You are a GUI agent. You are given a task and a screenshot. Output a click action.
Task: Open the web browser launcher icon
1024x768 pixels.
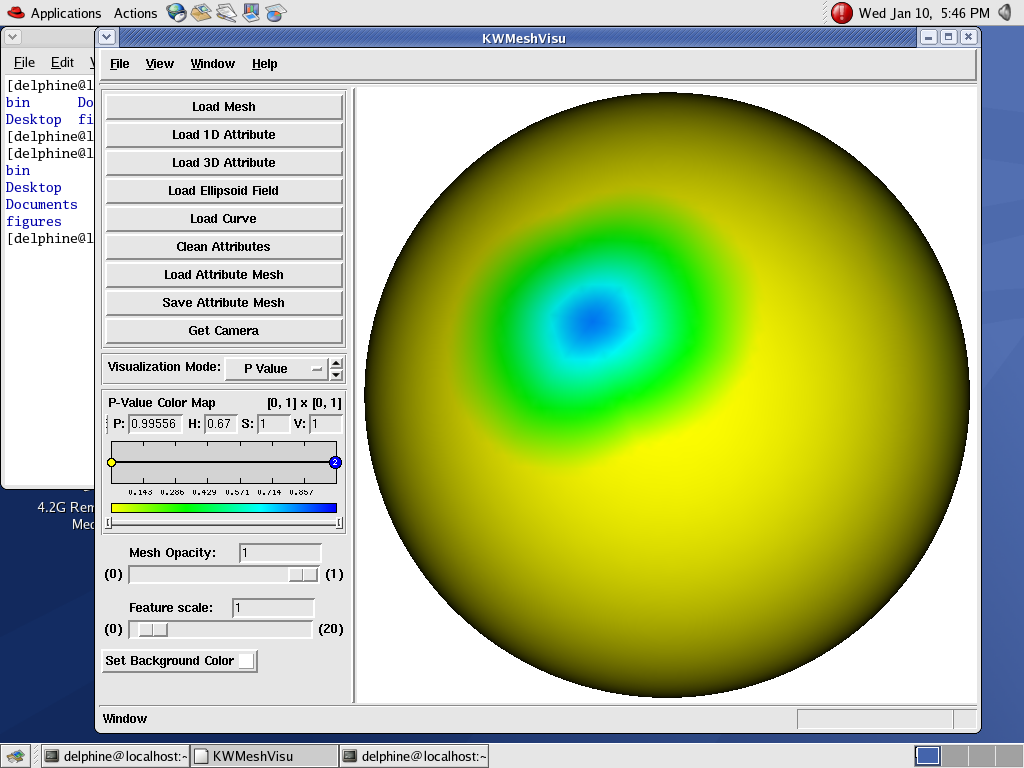pyautogui.click(x=176, y=12)
